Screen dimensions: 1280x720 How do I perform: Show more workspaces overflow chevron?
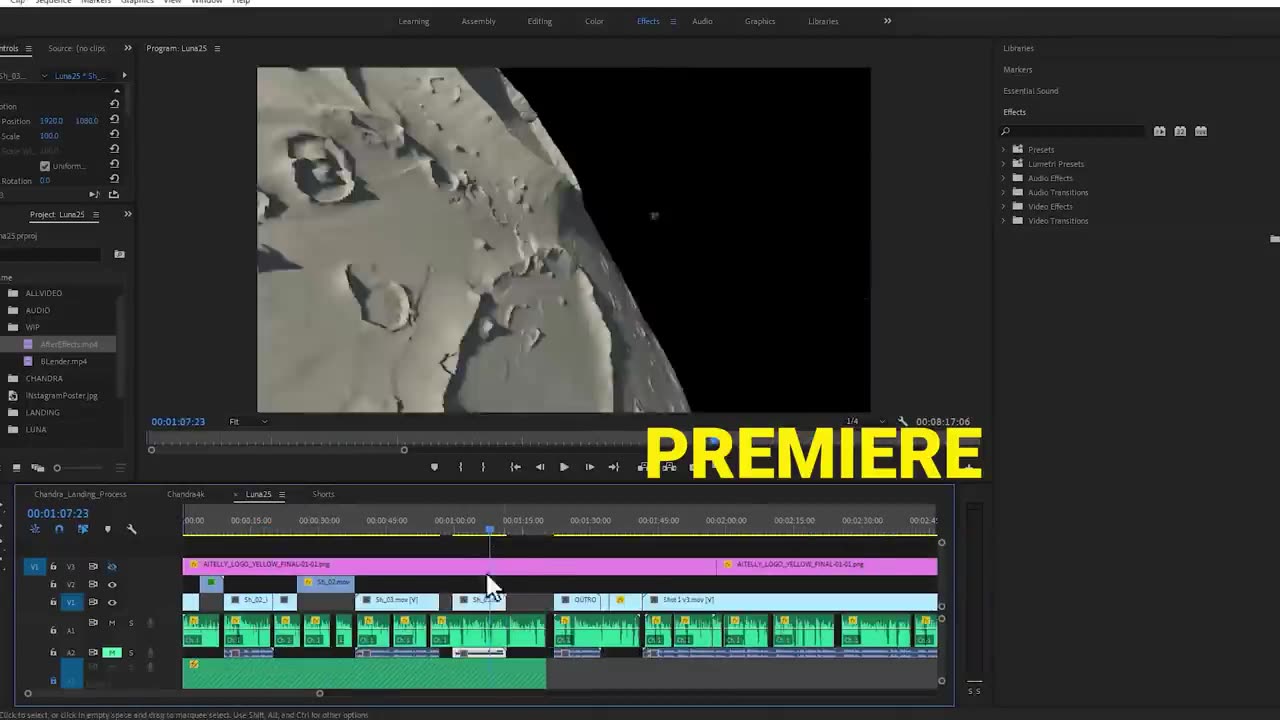pos(887,21)
